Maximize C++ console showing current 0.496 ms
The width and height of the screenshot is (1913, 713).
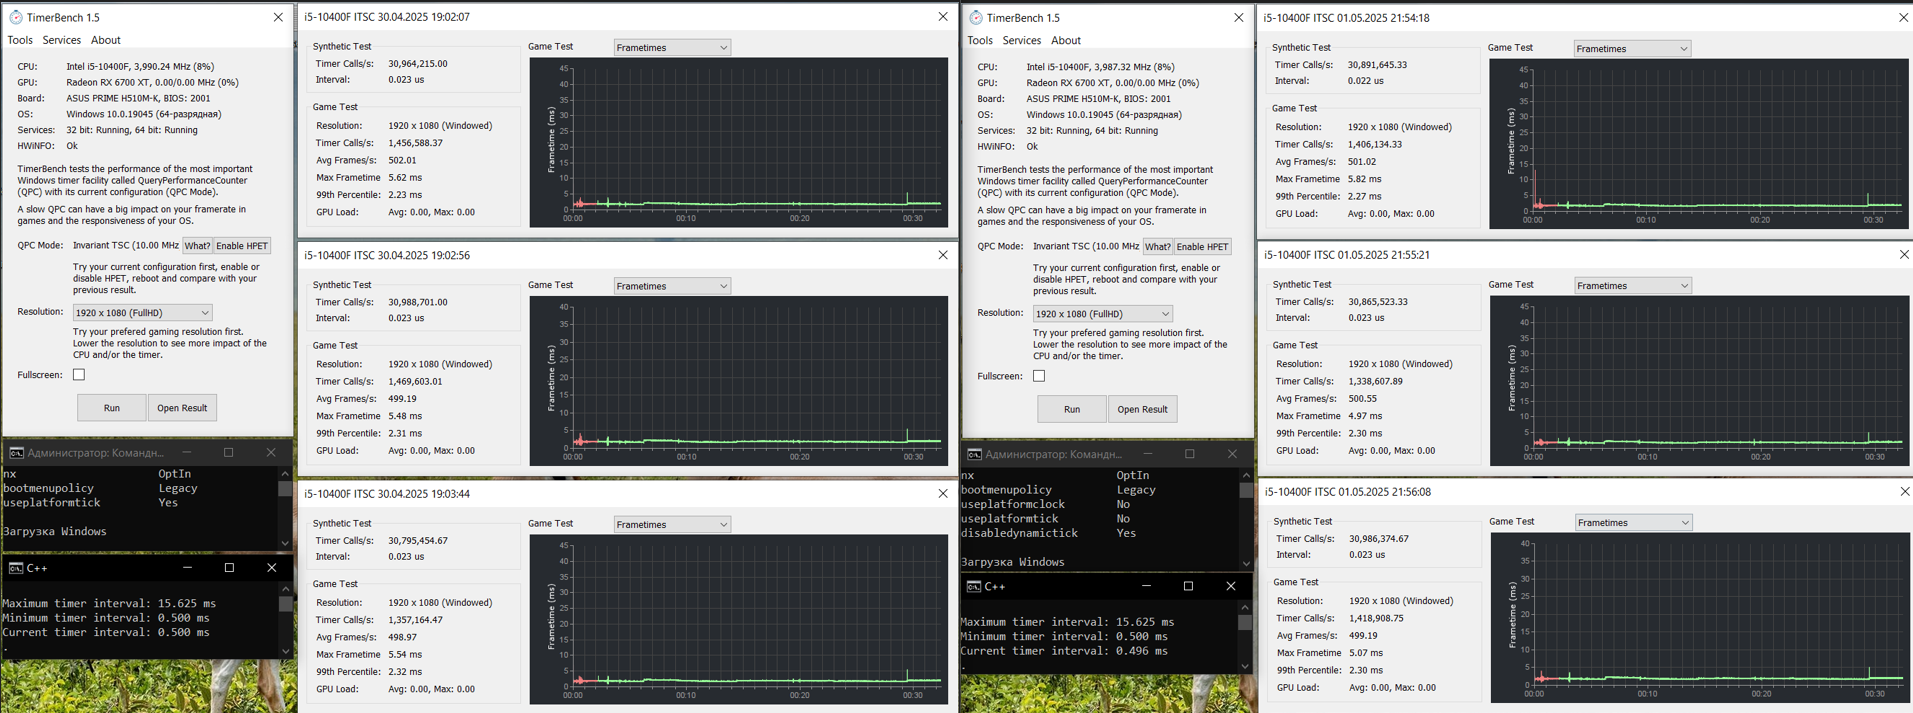(x=1188, y=586)
